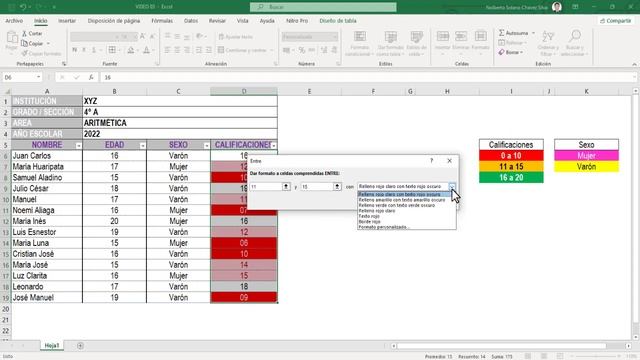Image resolution: width=640 pixels, height=360 pixels.
Task: Click the Autosuma sigma icon
Action: click(502, 33)
